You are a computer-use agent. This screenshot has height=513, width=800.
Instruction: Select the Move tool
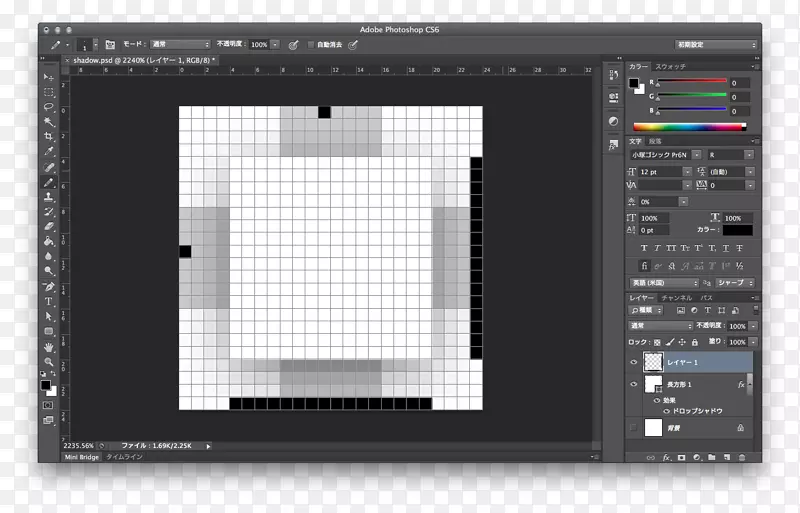(48, 77)
